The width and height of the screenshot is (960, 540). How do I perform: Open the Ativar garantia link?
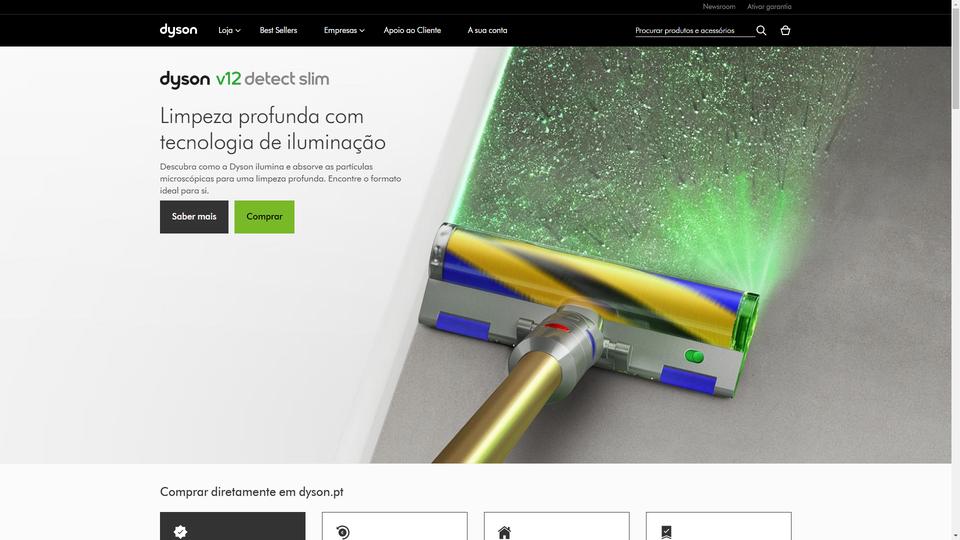click(769, 7)
